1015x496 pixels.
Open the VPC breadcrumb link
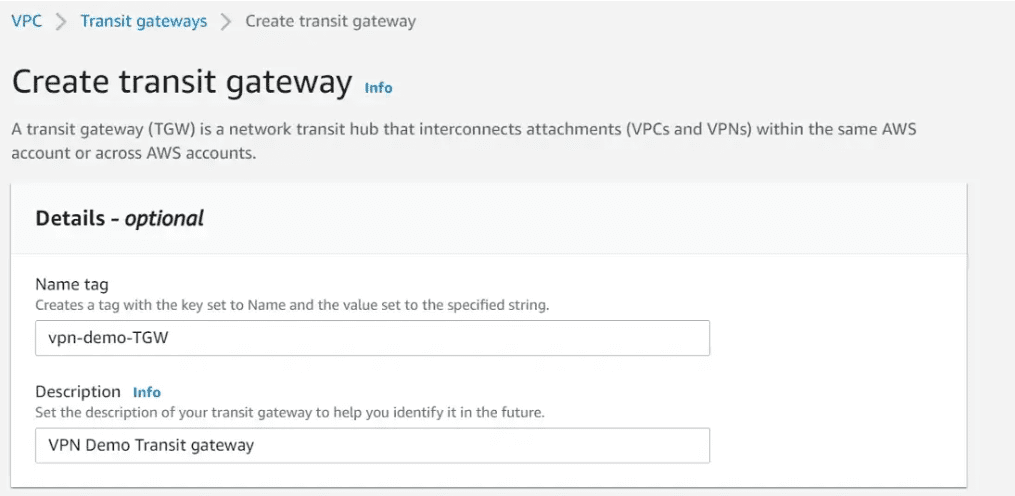click(27, 21)
